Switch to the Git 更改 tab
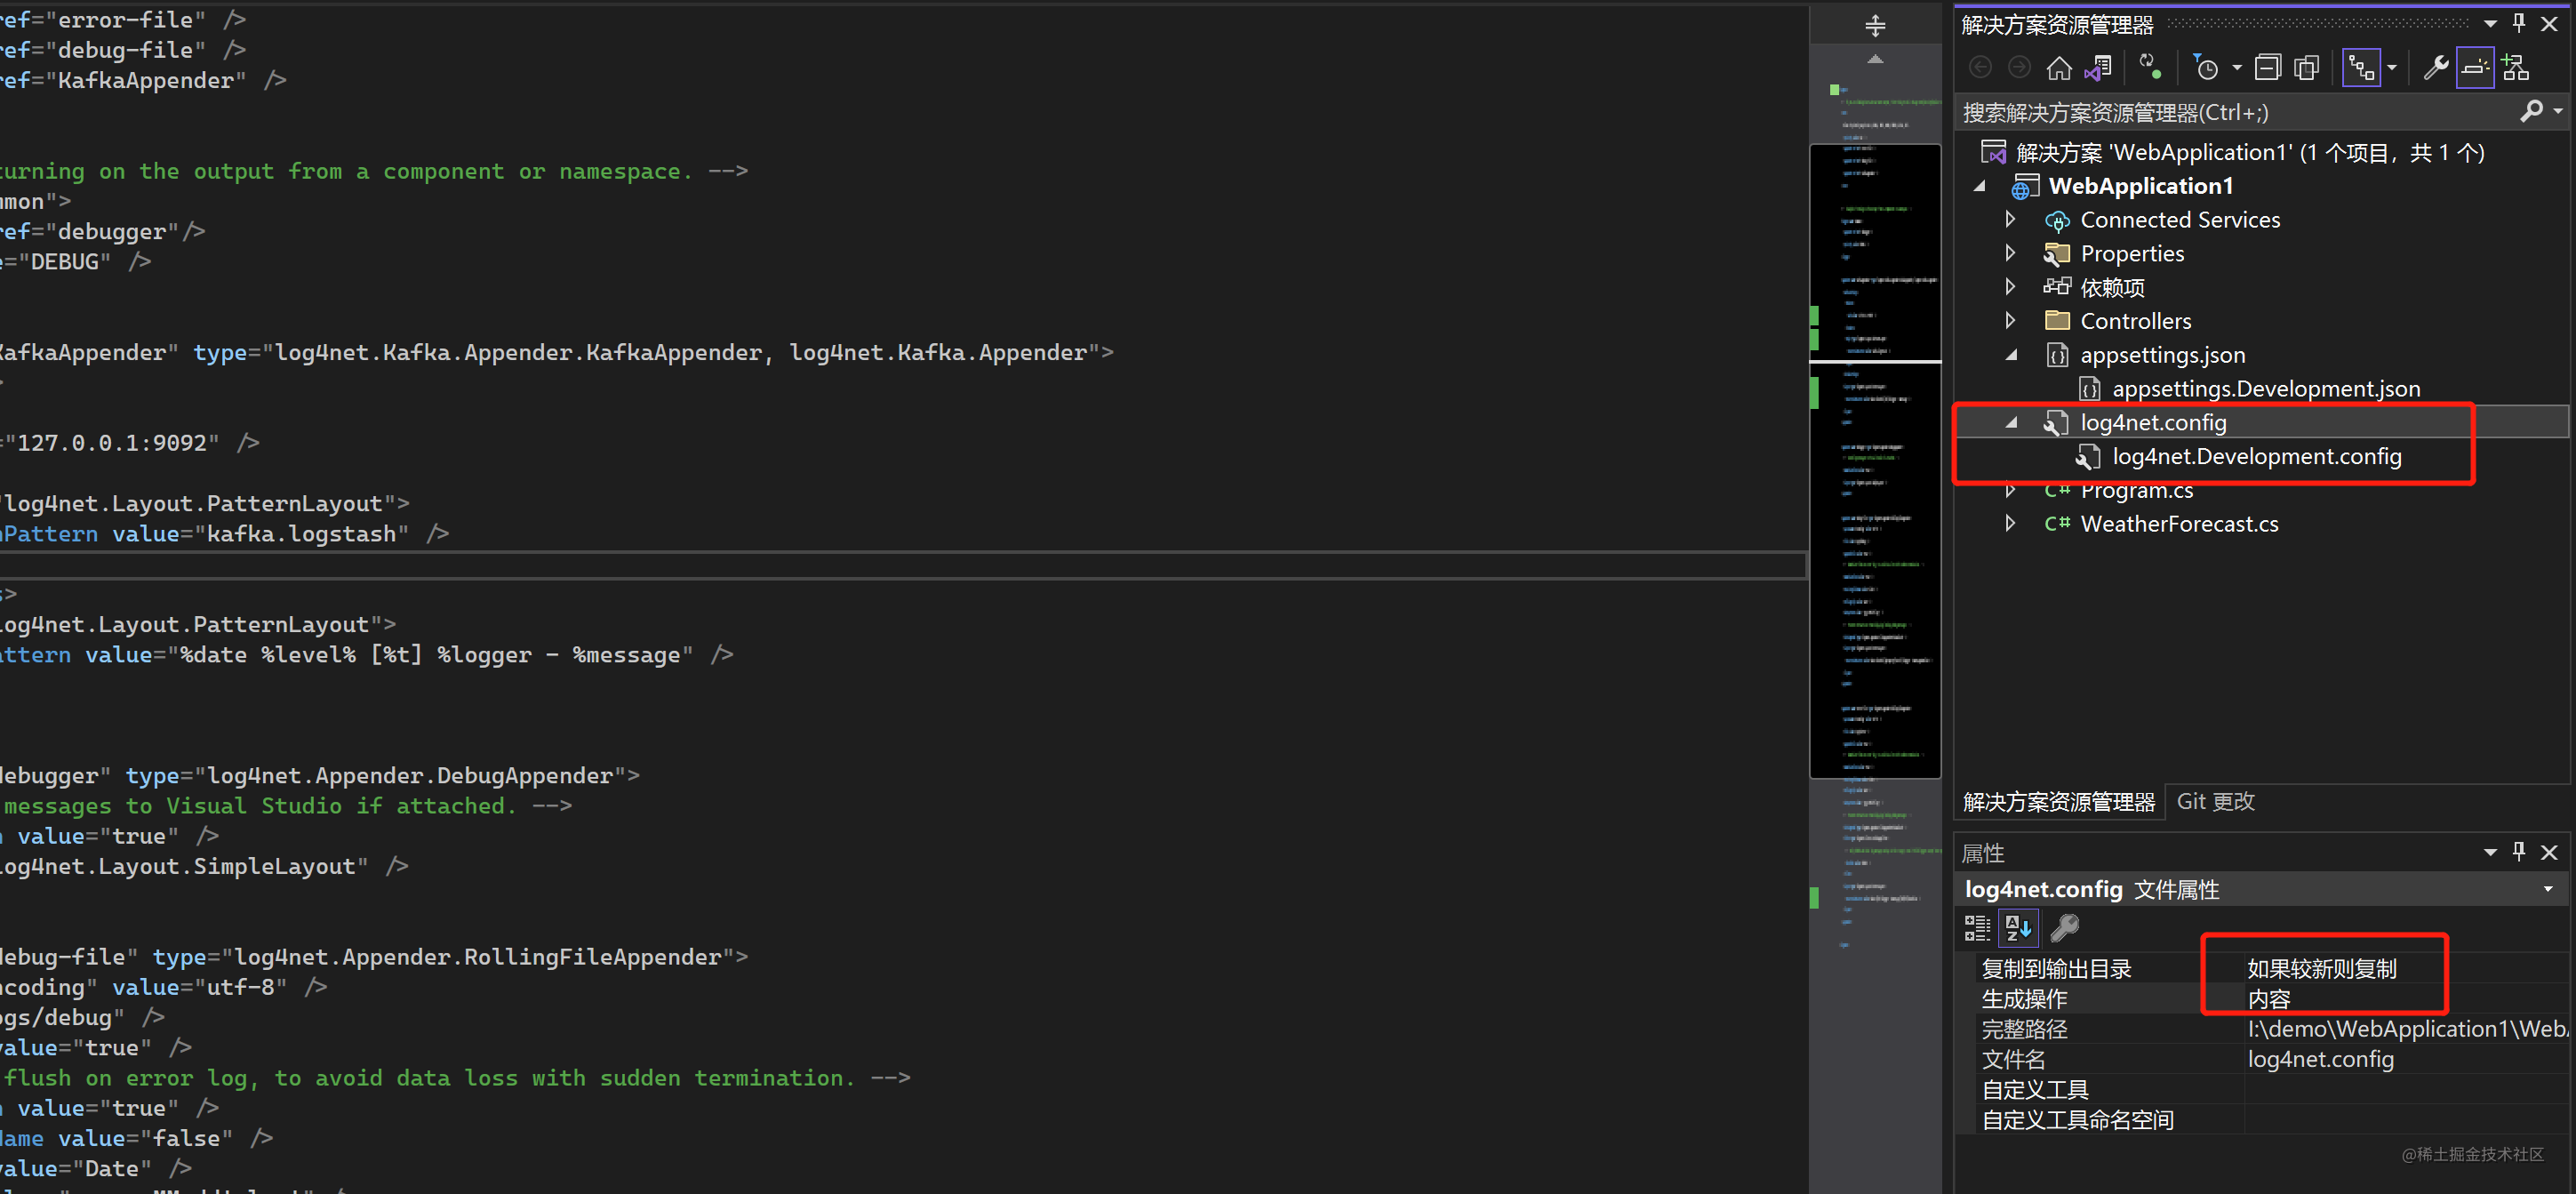The image size is (2576, 1194). 2215,802
